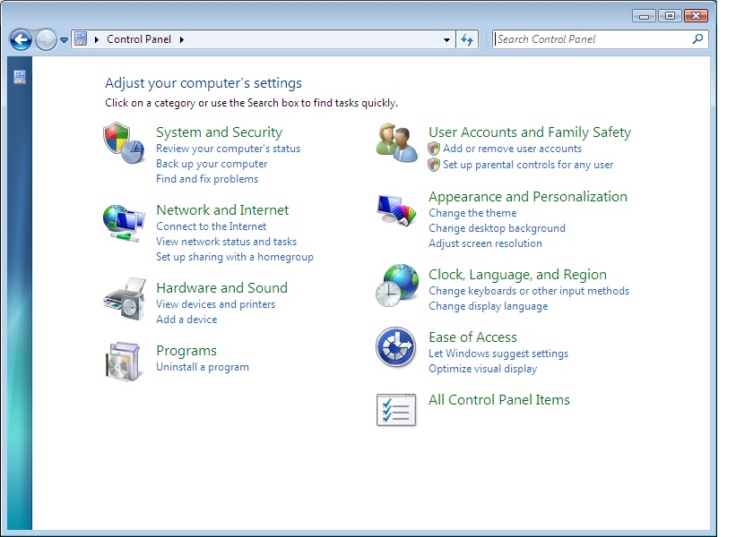Maximize the Control Panel window
Viewport: 753px width, 537px height.
[x=670, y=16]
